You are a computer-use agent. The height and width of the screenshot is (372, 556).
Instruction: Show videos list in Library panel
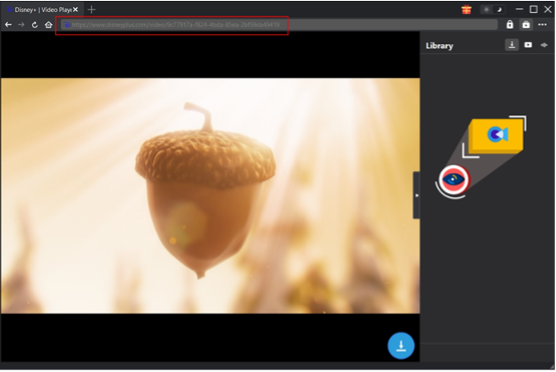528,45
